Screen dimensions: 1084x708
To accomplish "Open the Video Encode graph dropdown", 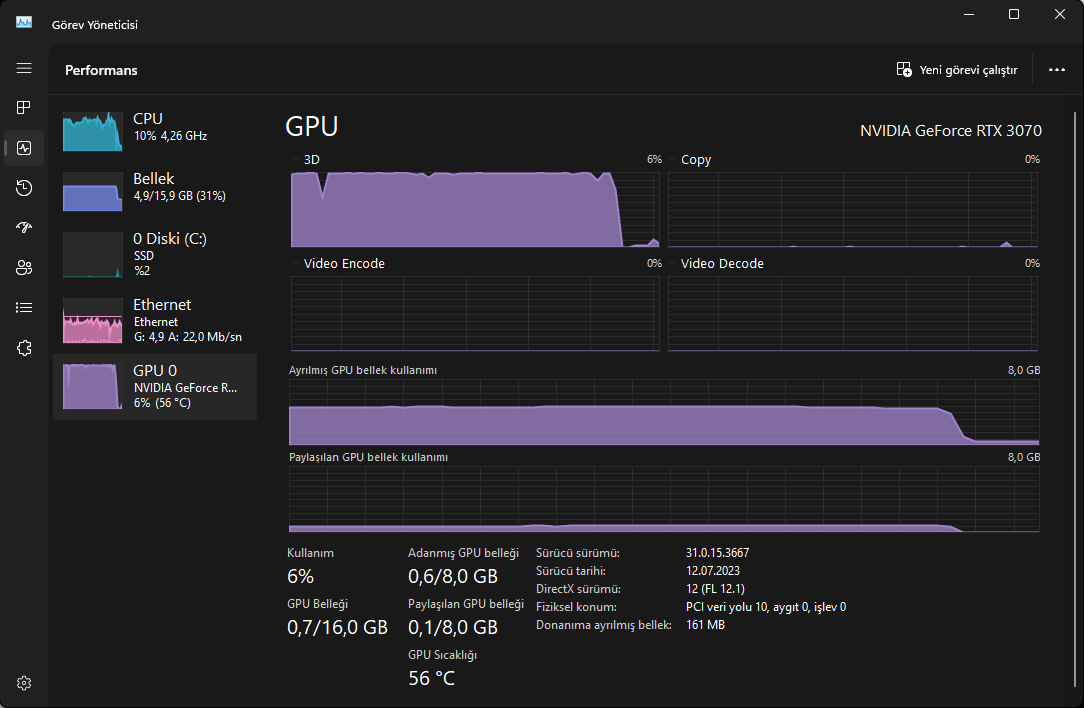I will tap(297, 264).
